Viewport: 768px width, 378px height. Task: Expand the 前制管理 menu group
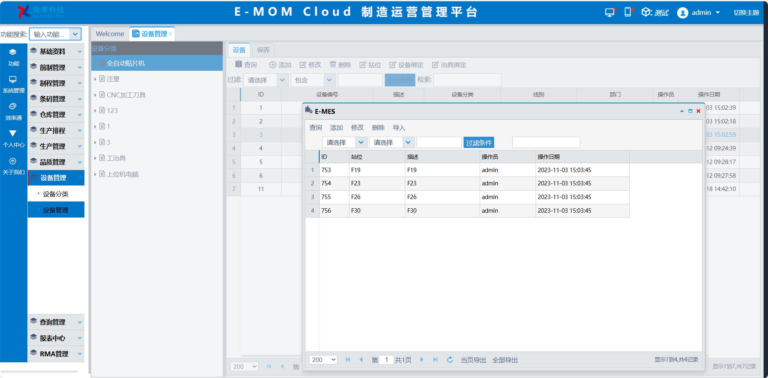point(56,68)
